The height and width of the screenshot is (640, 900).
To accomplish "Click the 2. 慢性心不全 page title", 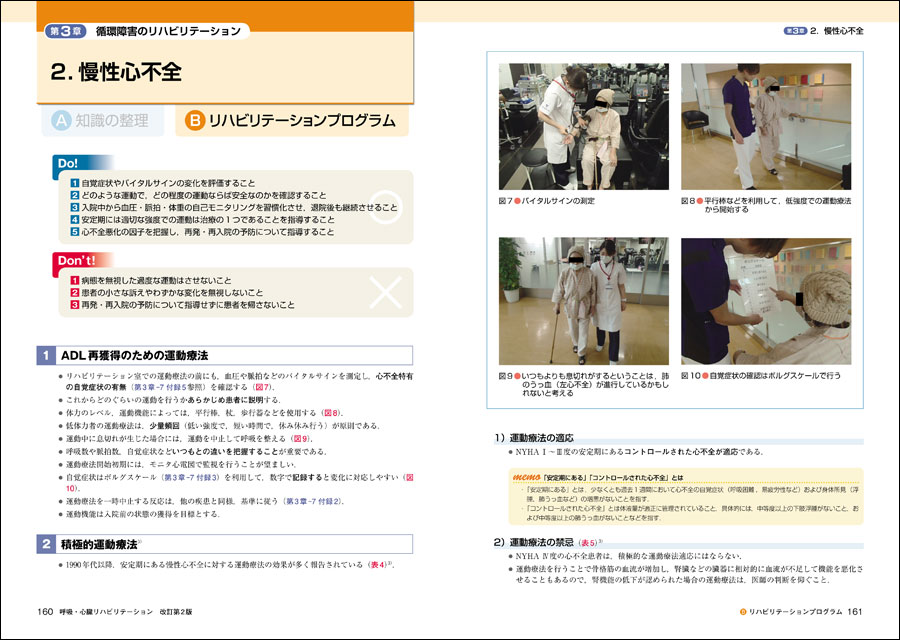I will coord(116,73).
